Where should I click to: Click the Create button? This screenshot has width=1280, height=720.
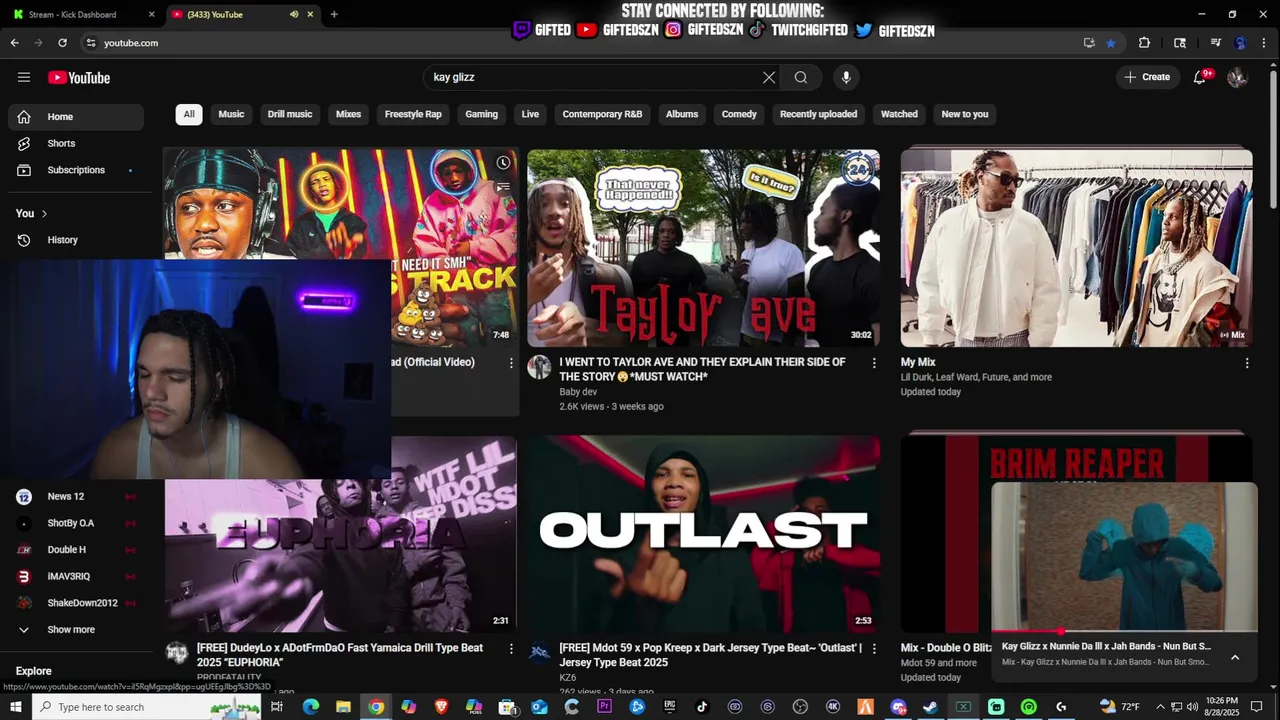point(1146,77)
